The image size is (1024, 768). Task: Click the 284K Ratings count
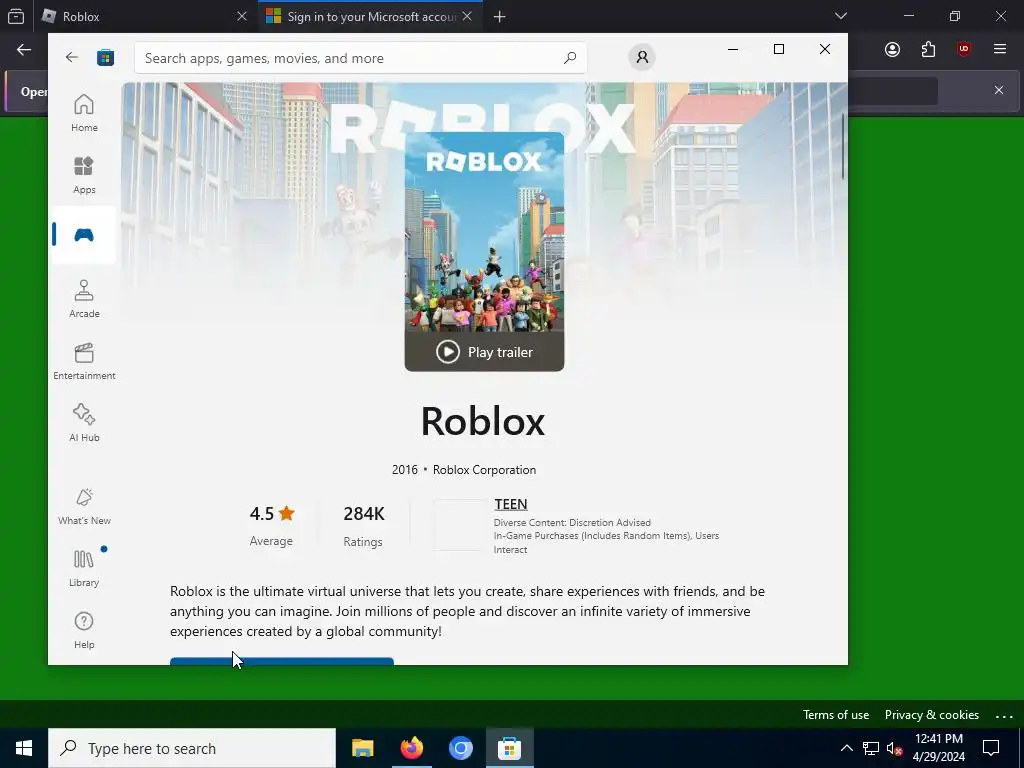pos(364,526)
